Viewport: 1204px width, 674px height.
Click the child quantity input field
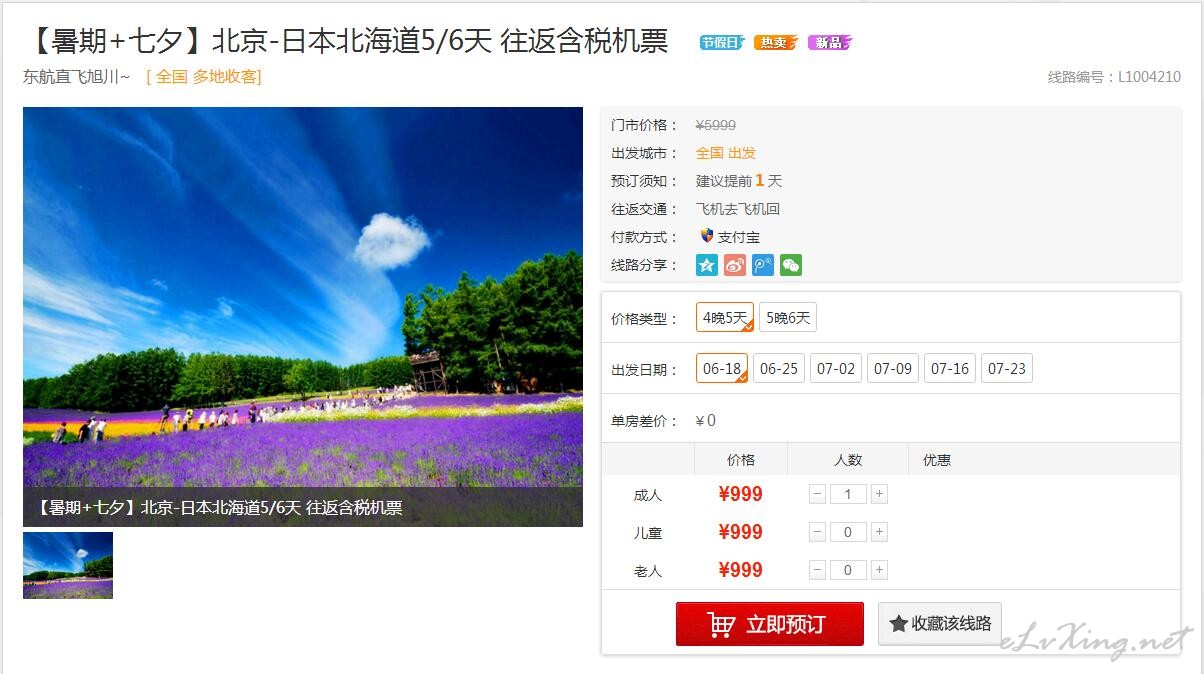[848, 532]
